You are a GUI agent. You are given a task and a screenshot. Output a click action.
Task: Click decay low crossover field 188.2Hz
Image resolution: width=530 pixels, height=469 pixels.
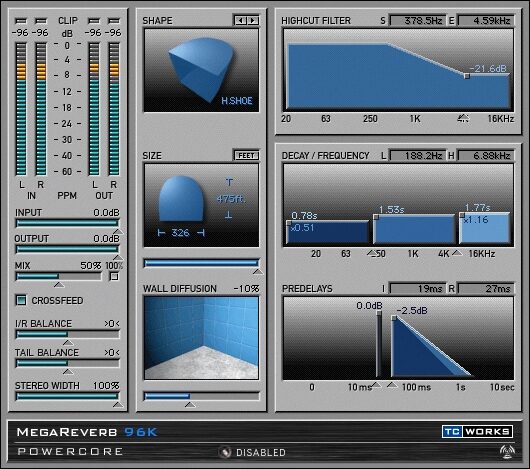tap(418, 155)
